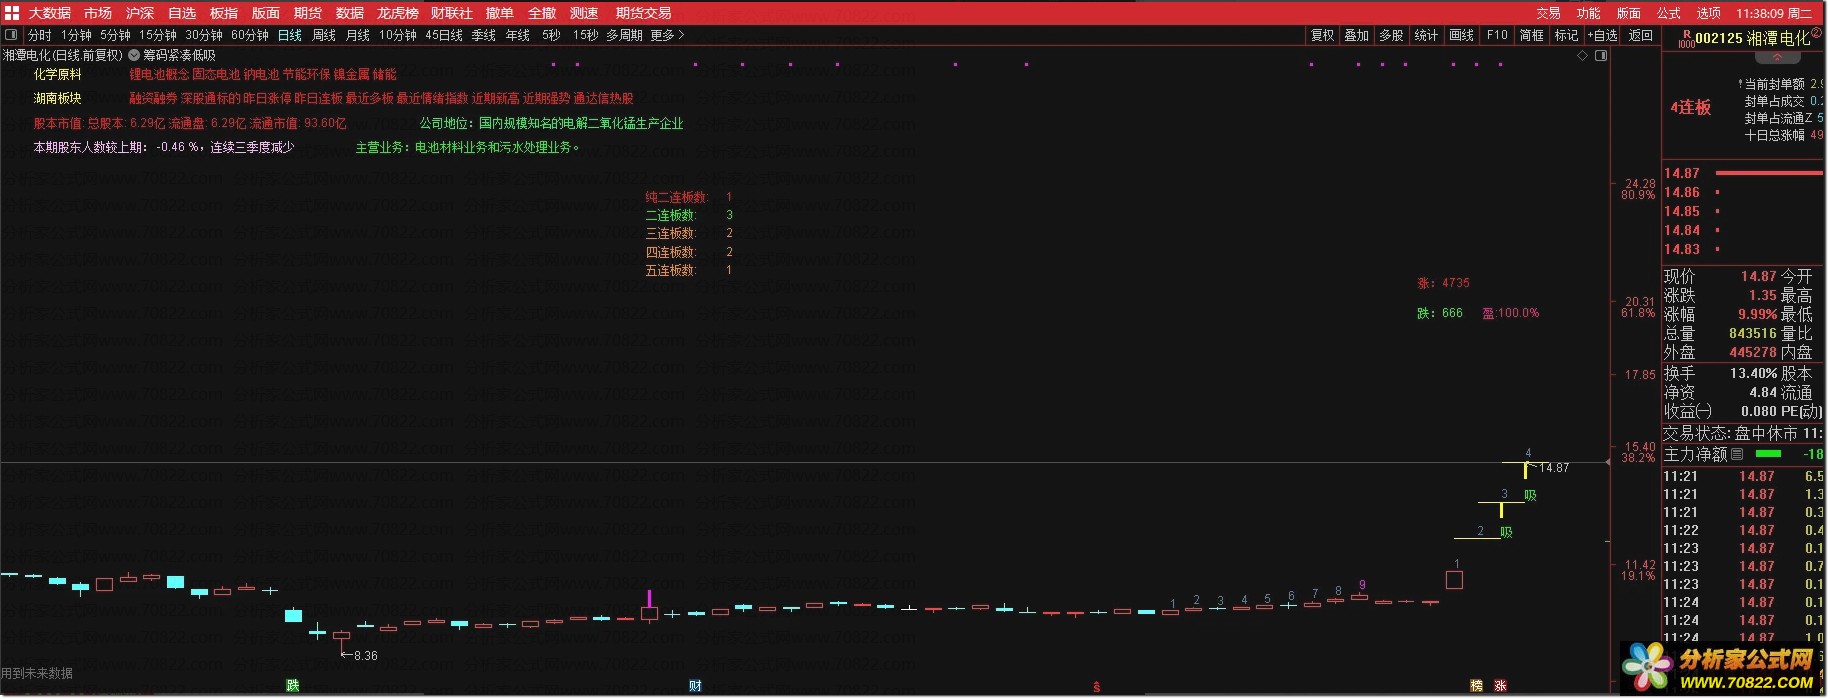Switch to the 年线 period tab
The height and width of the screenshot is (699, 1830).
pos(518,35)
